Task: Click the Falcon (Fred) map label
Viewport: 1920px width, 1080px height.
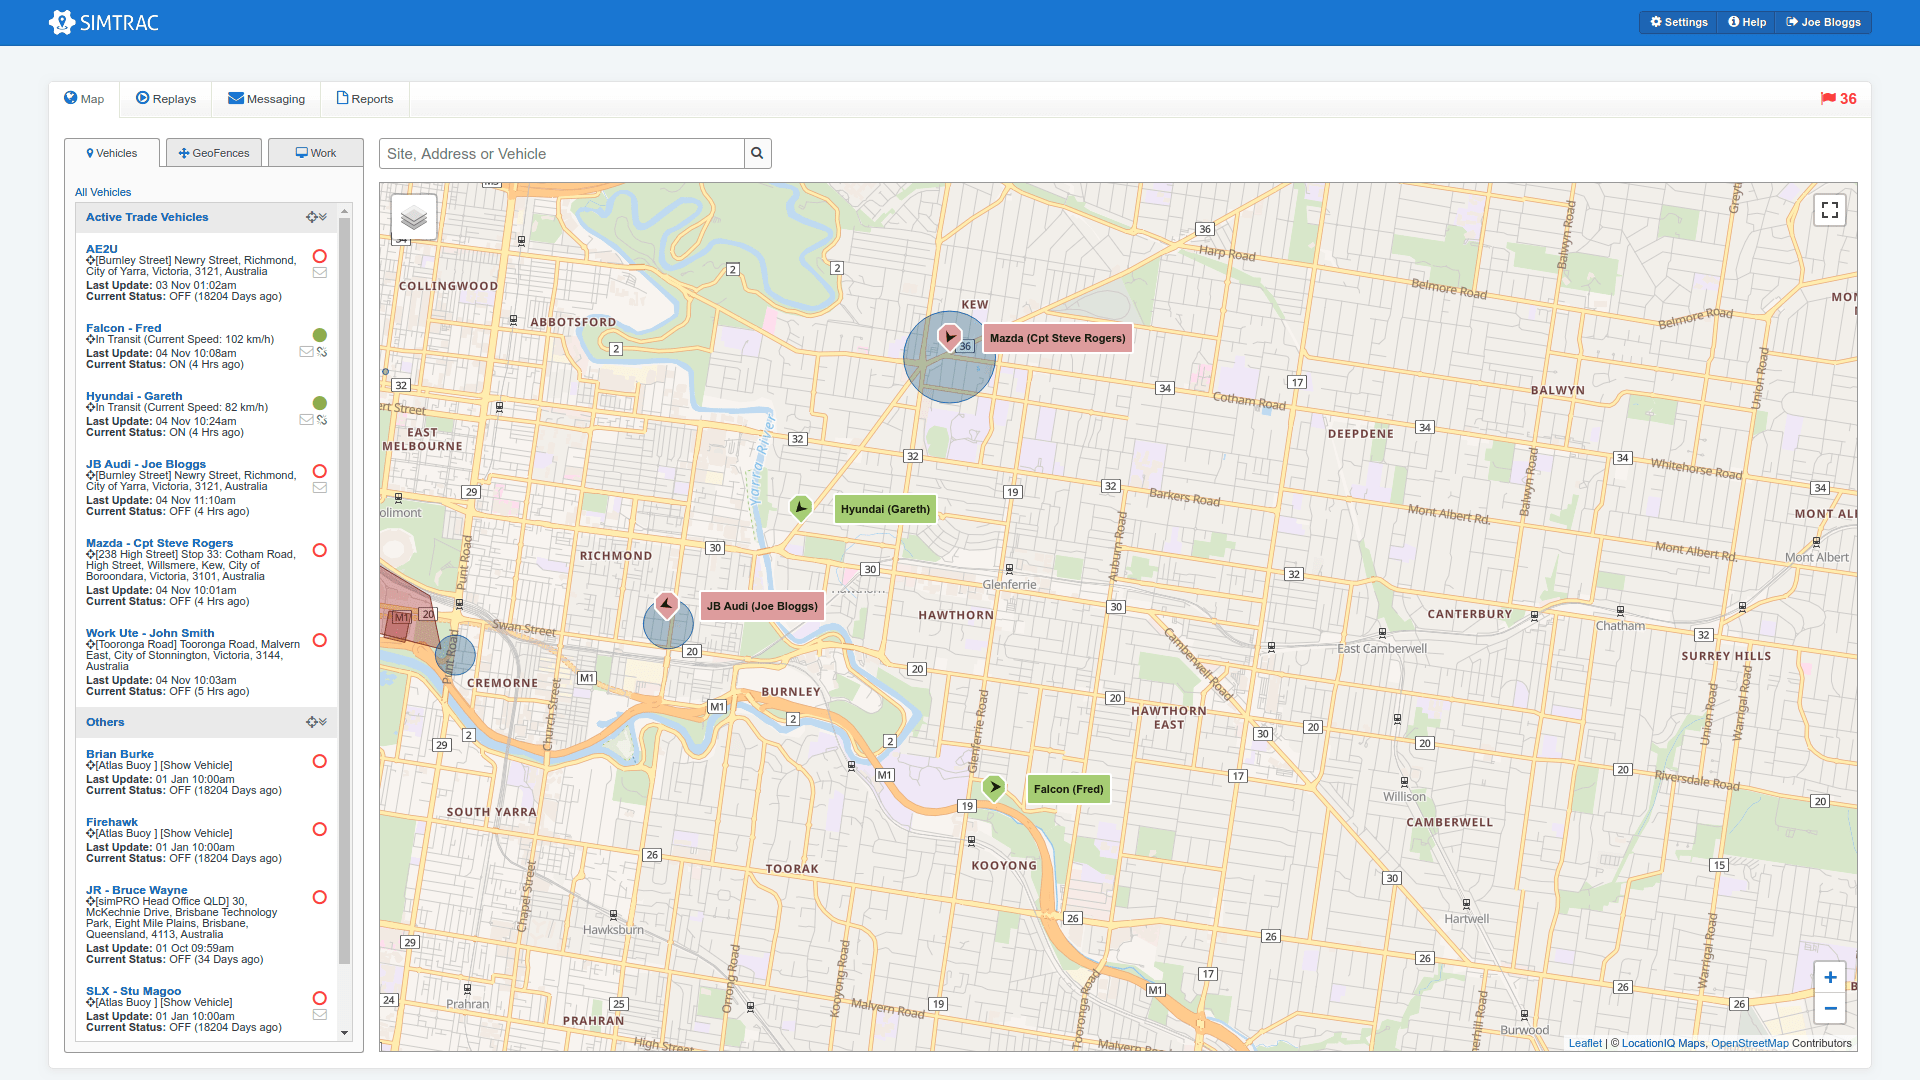Action: tap(1068, 789)
